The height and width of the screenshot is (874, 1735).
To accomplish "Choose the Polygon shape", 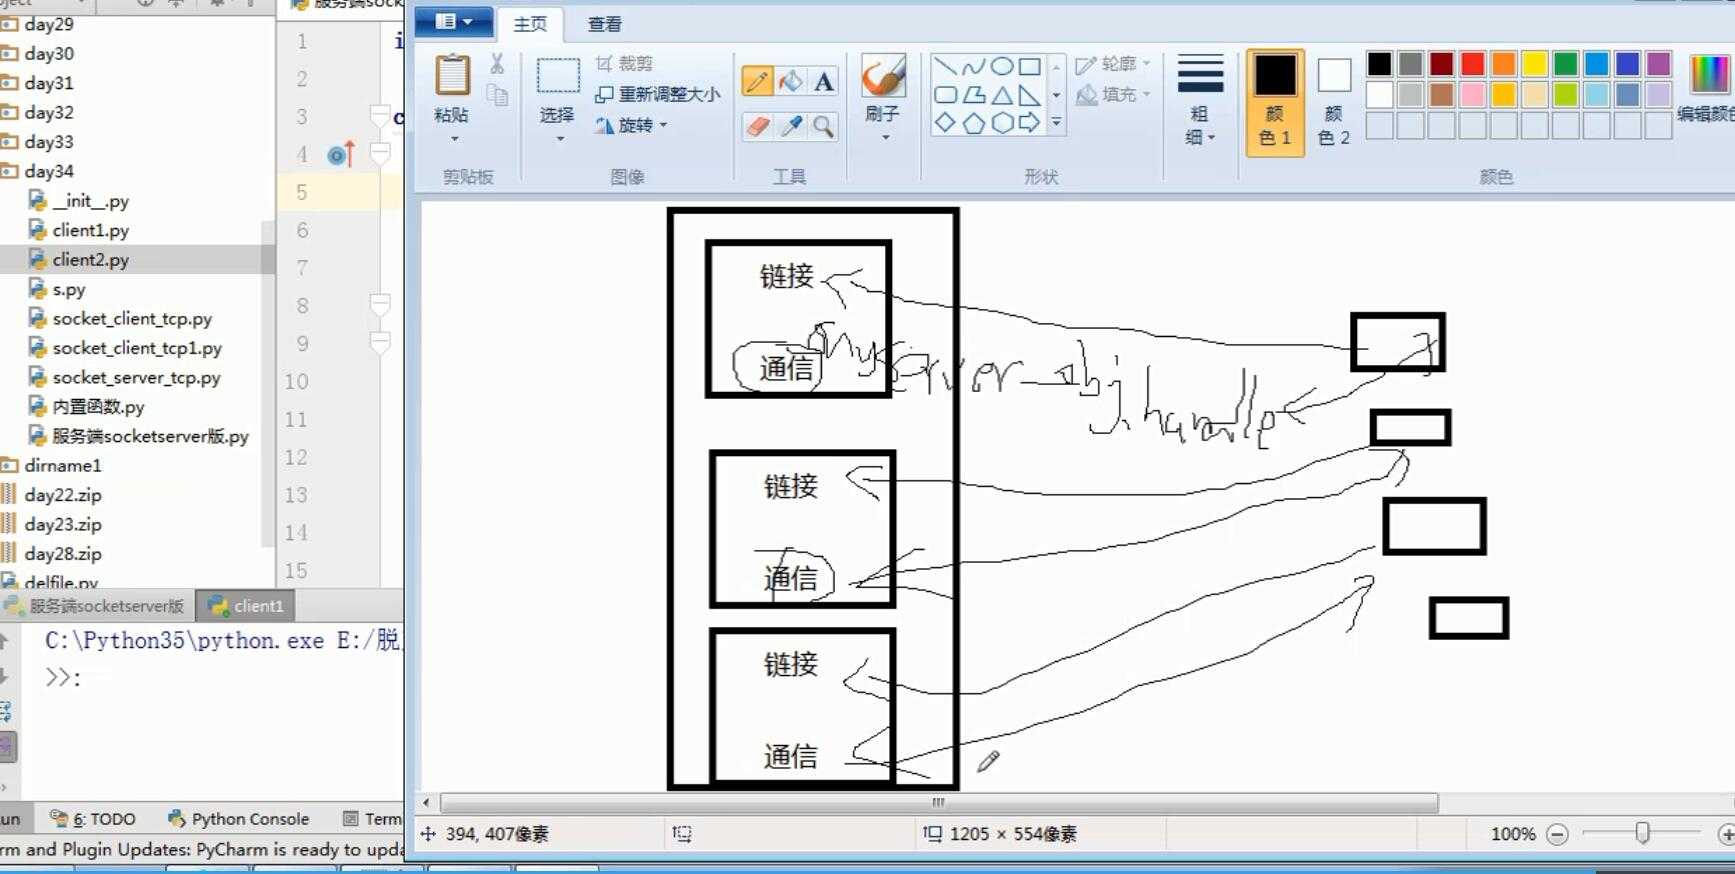I will [973, 95].
